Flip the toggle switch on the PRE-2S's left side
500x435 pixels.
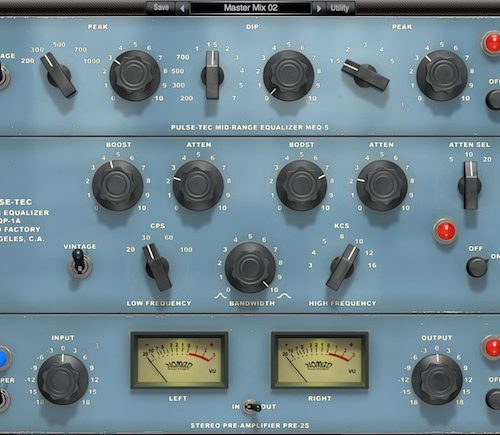(x=3, y=399)
